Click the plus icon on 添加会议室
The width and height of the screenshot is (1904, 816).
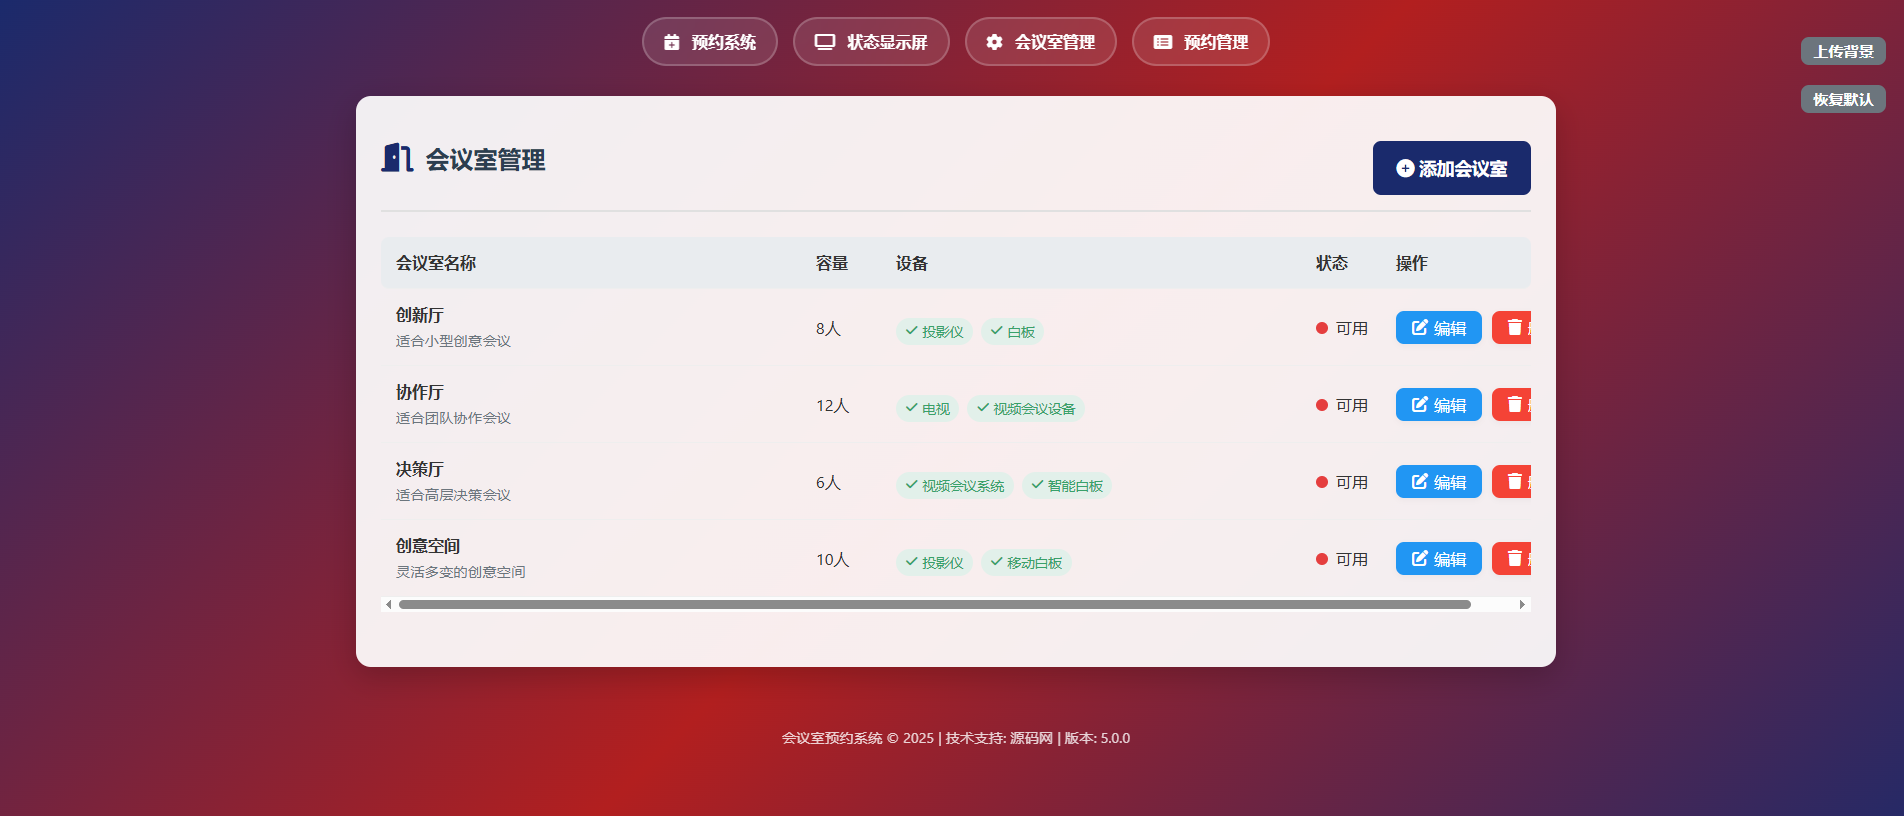point(1405,169)
